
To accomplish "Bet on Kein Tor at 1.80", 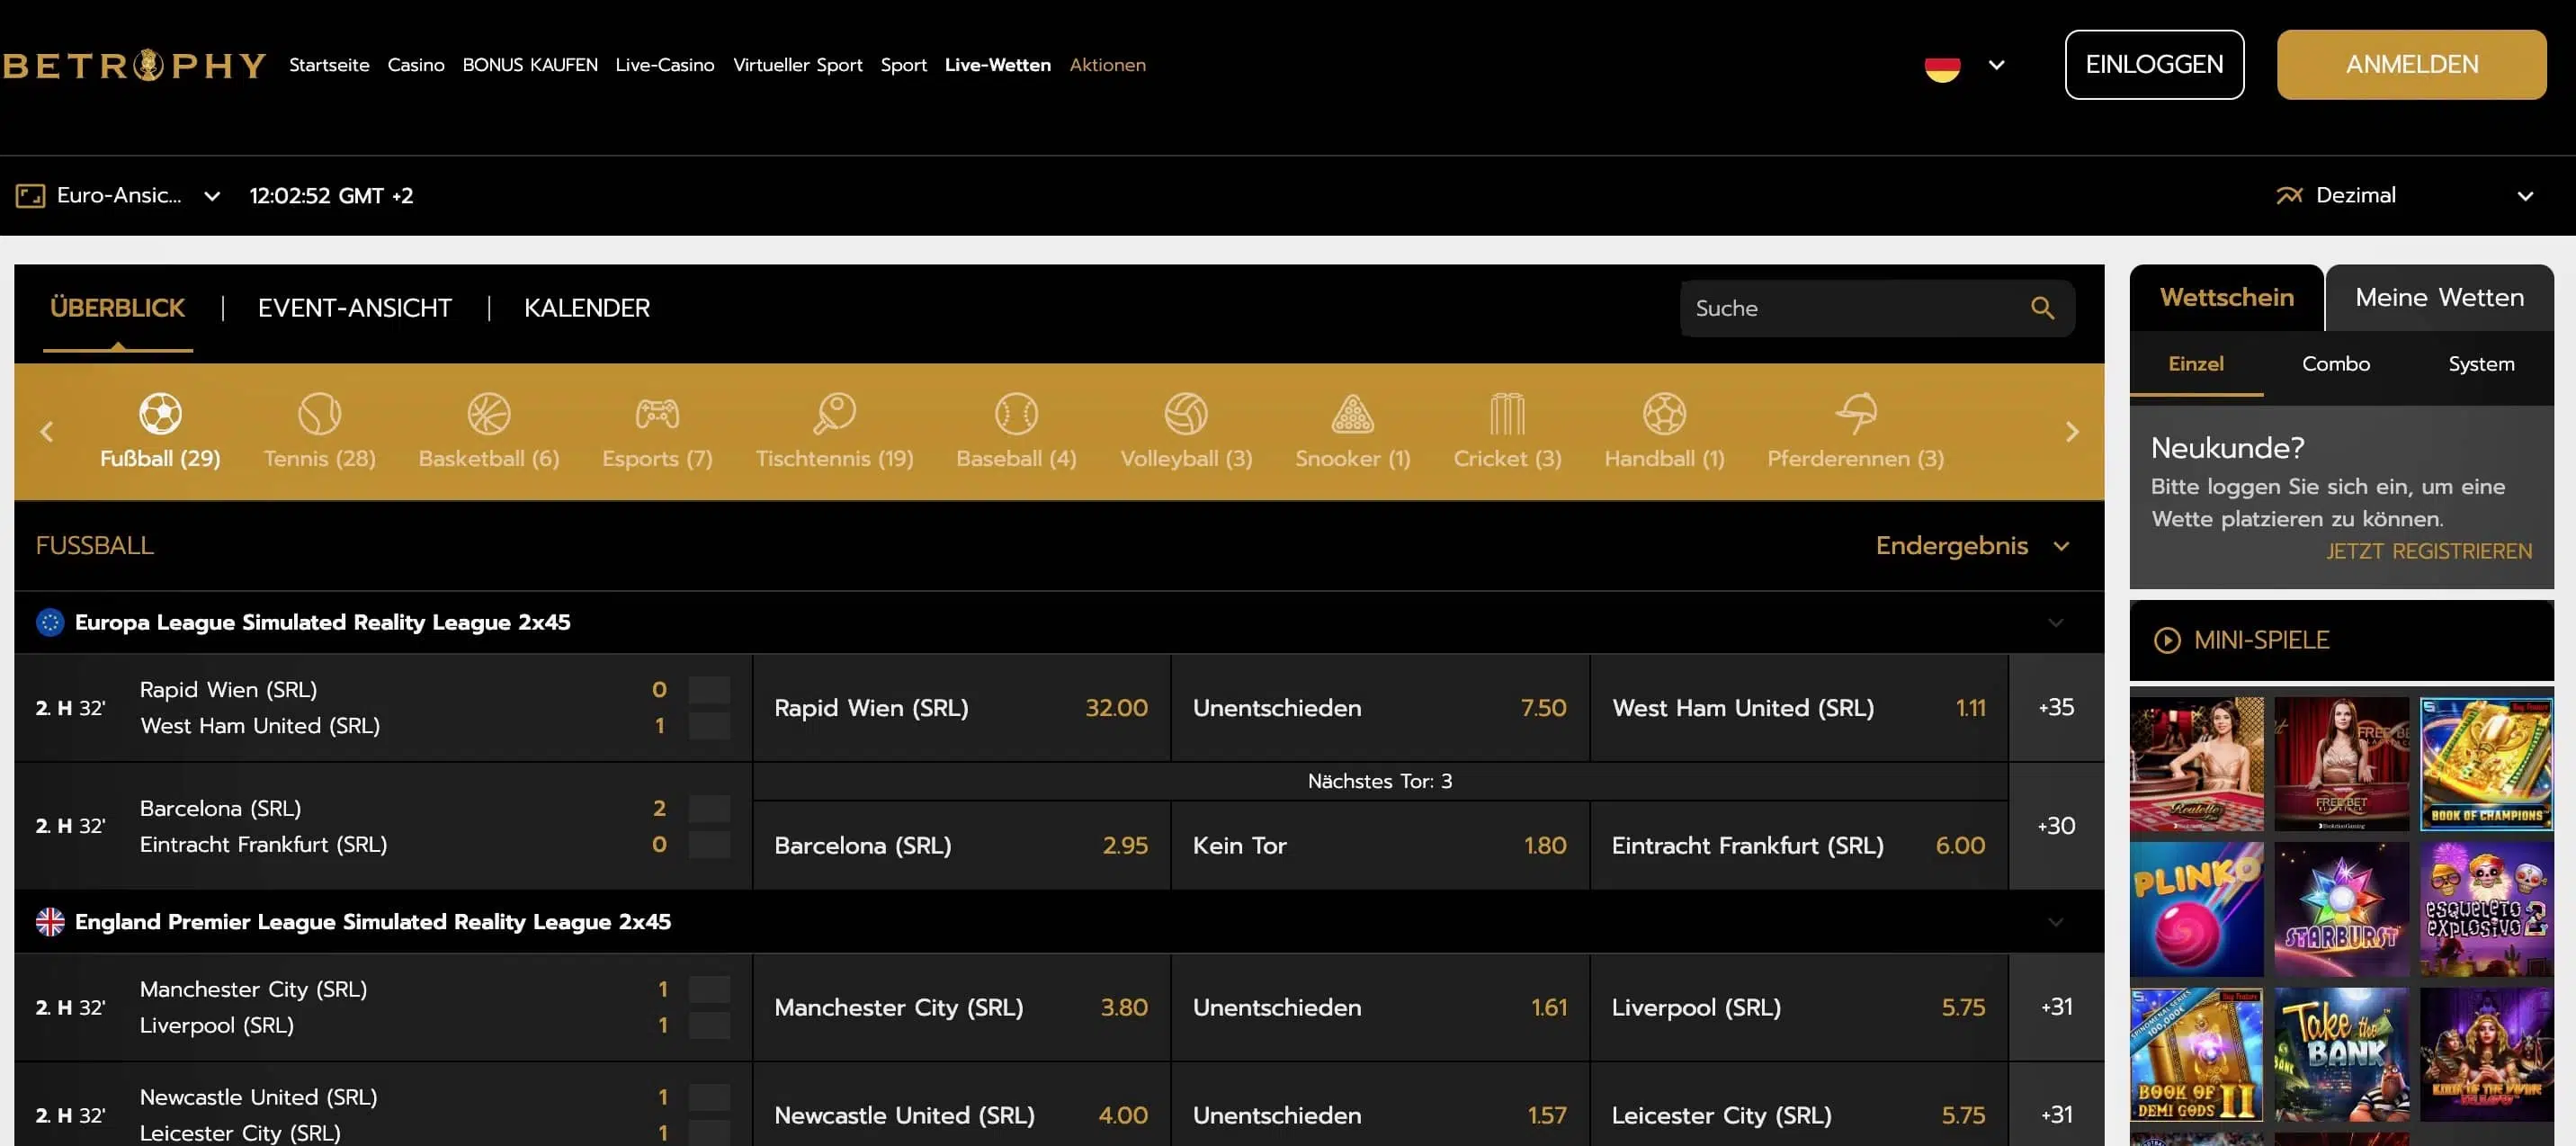I will [1380, 845].
